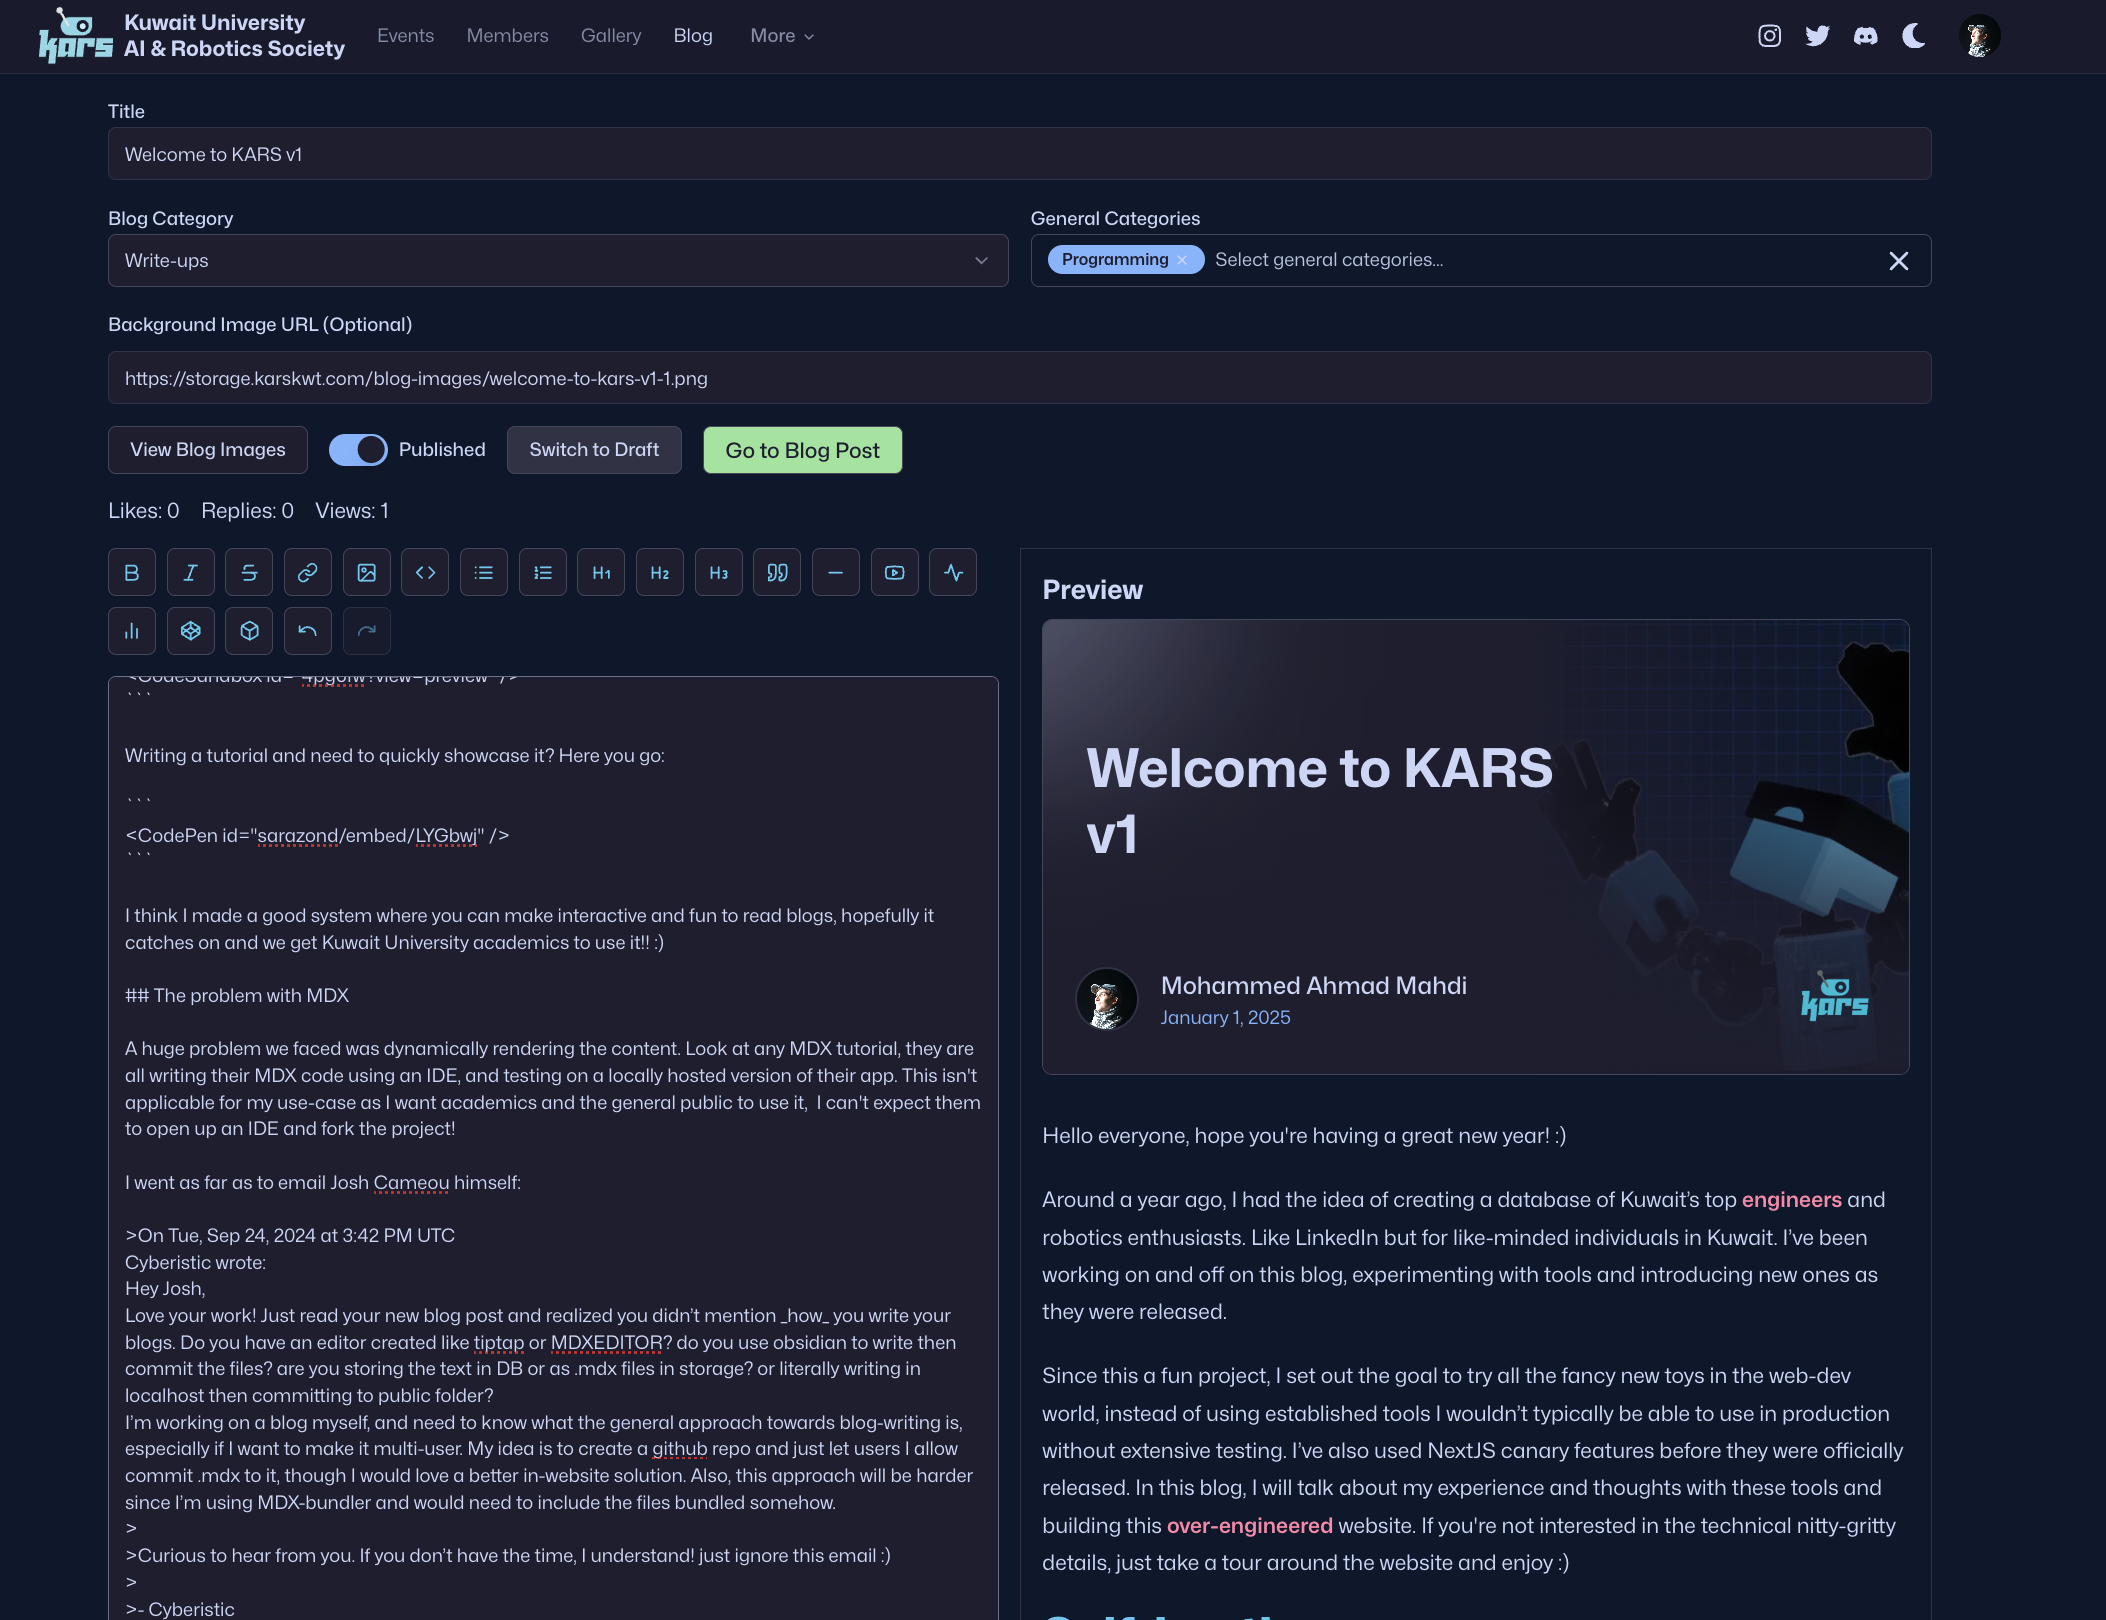The width and height of the screenshot is (2106, 1620).
Task: Expand the Blog Category dropdown
Action: [x=558, y=261]
